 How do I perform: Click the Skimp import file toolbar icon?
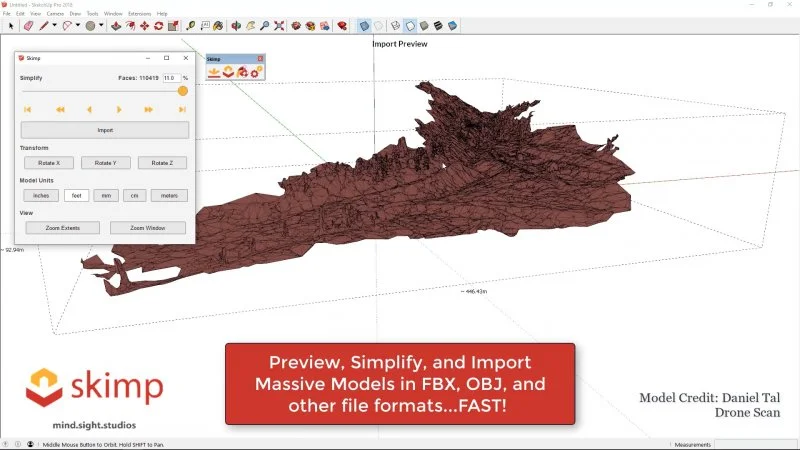[214, 72]
